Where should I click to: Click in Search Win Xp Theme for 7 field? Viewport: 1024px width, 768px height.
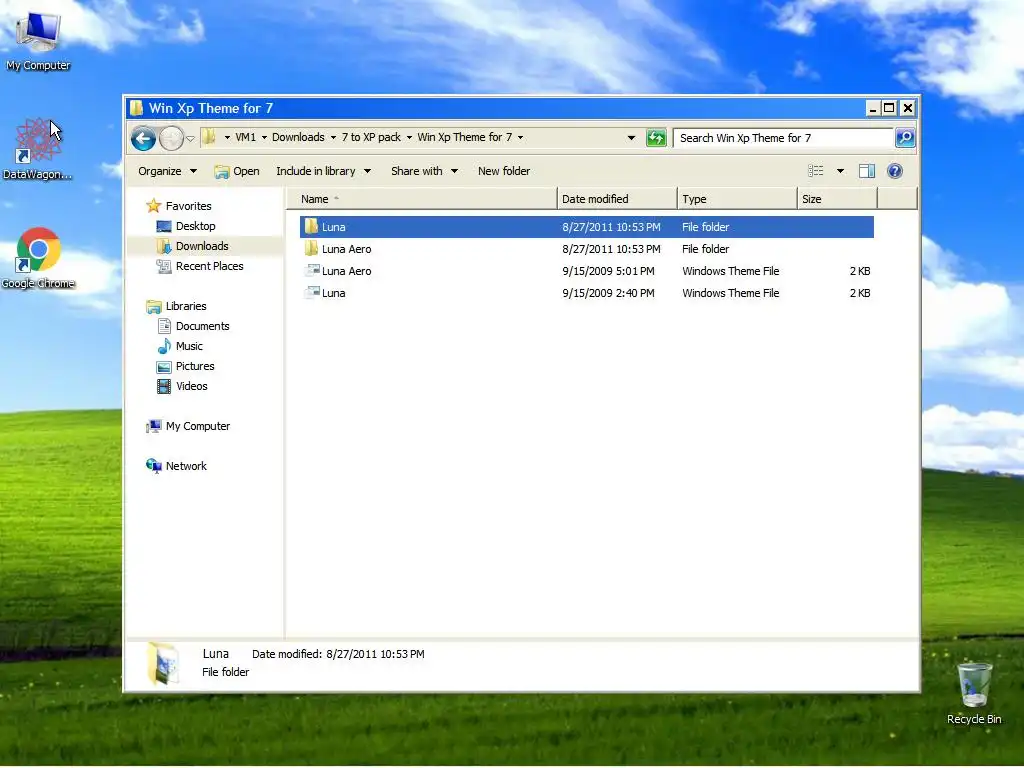pos(782,138)
